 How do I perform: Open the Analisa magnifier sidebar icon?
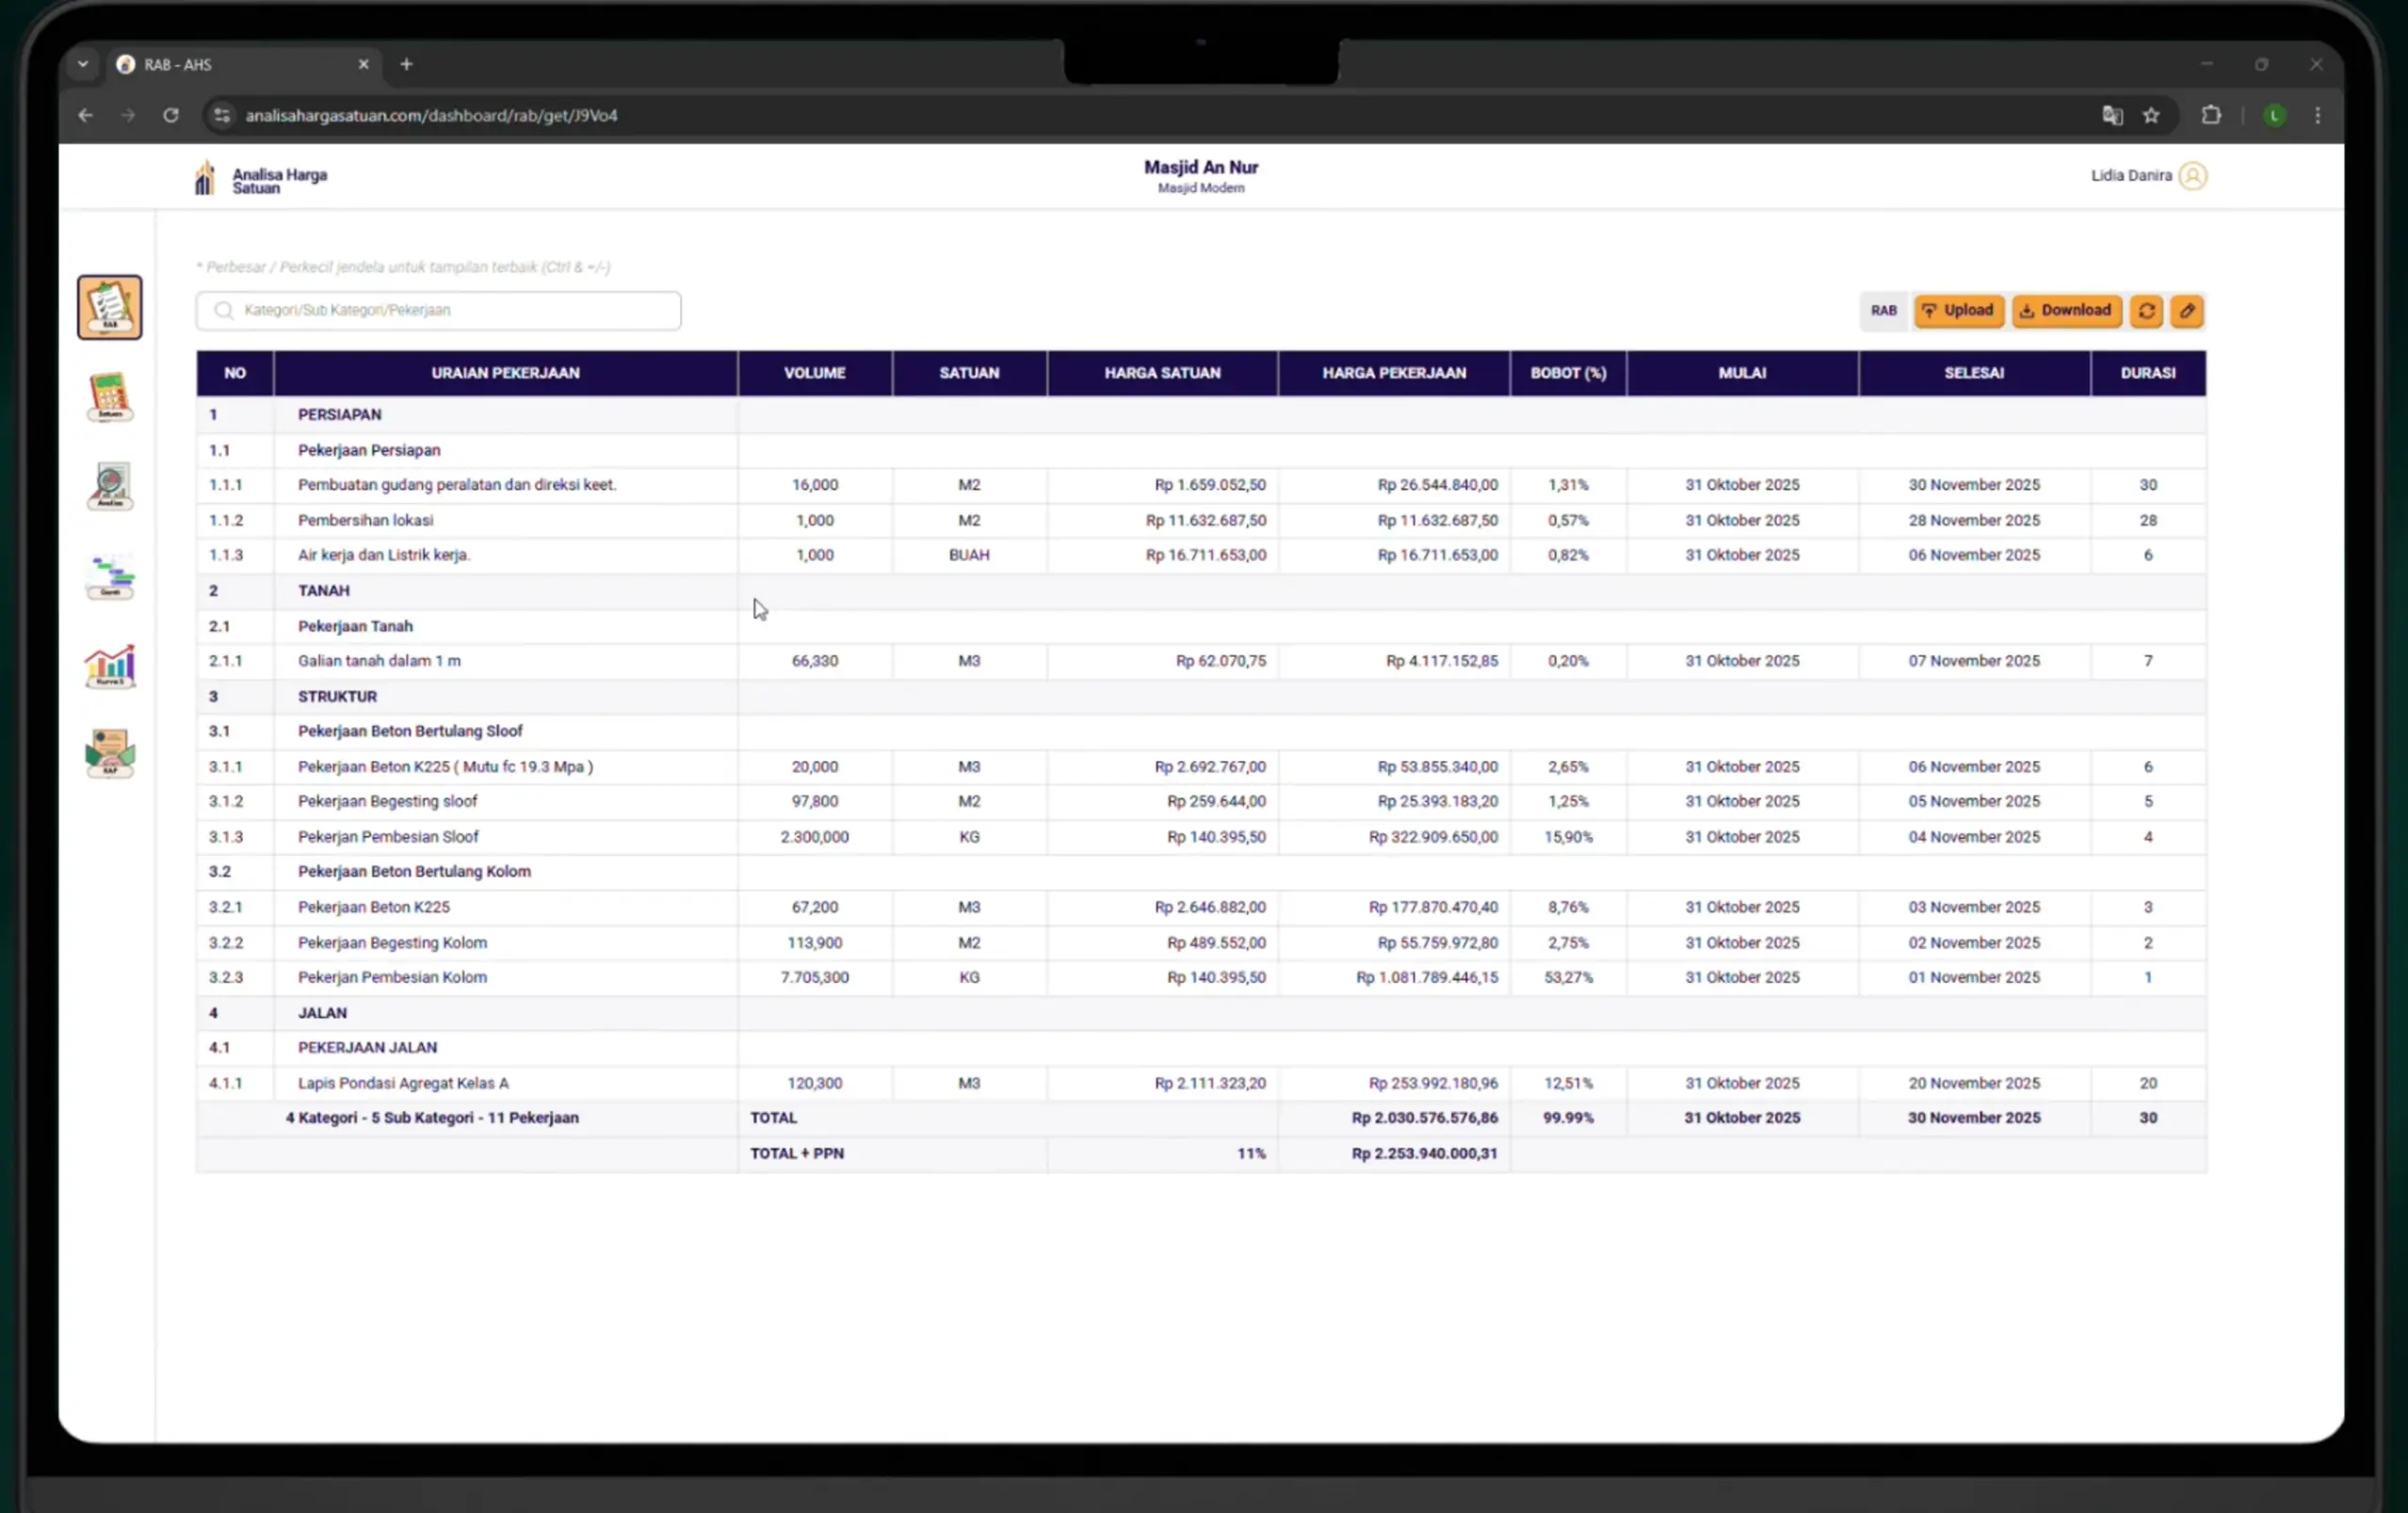(x=110, y=486)
